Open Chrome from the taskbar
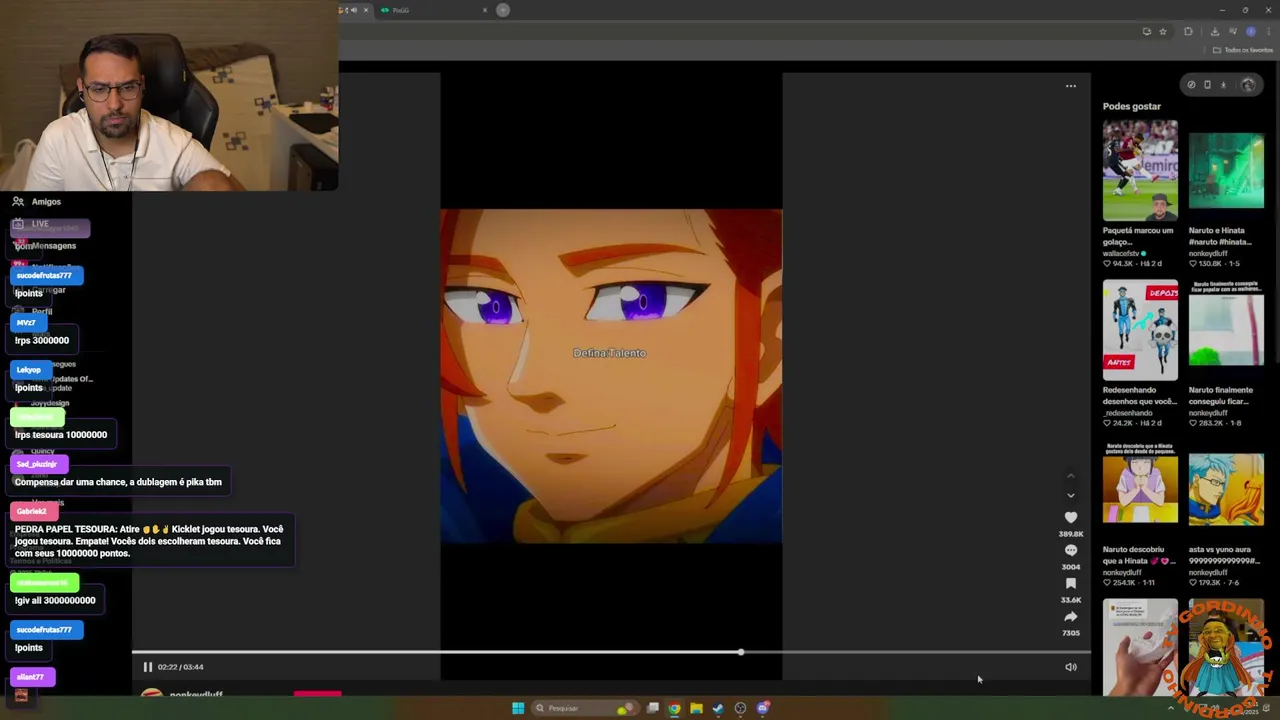The image size is (1280, 720). coord(674,708)
